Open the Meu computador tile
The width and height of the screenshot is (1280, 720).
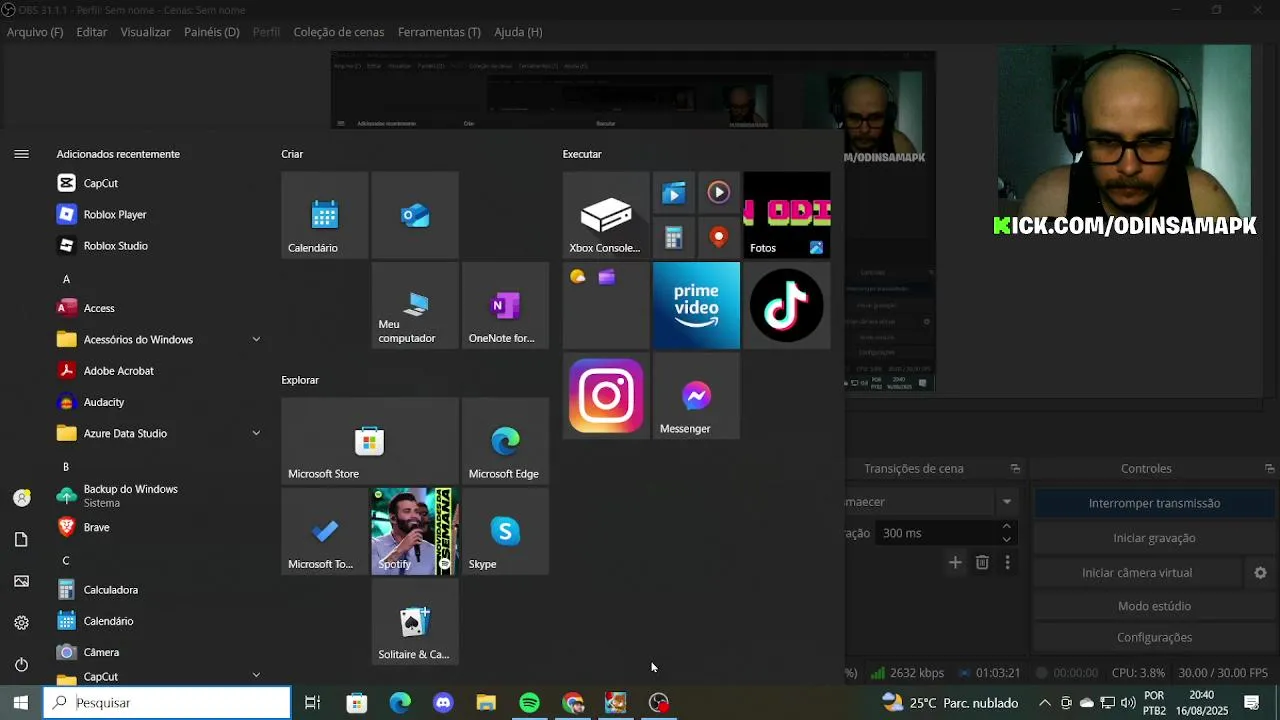[415, 305]
